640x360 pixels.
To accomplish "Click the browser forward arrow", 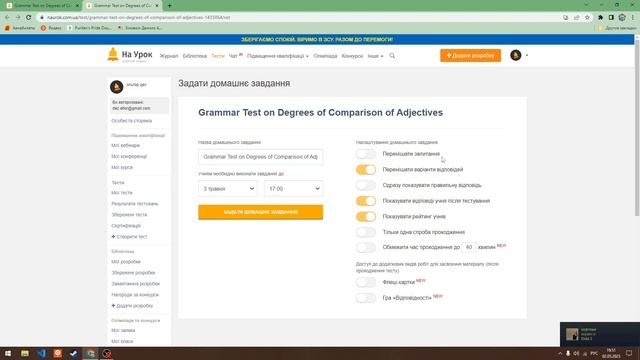I will click(x=18, y=18).
